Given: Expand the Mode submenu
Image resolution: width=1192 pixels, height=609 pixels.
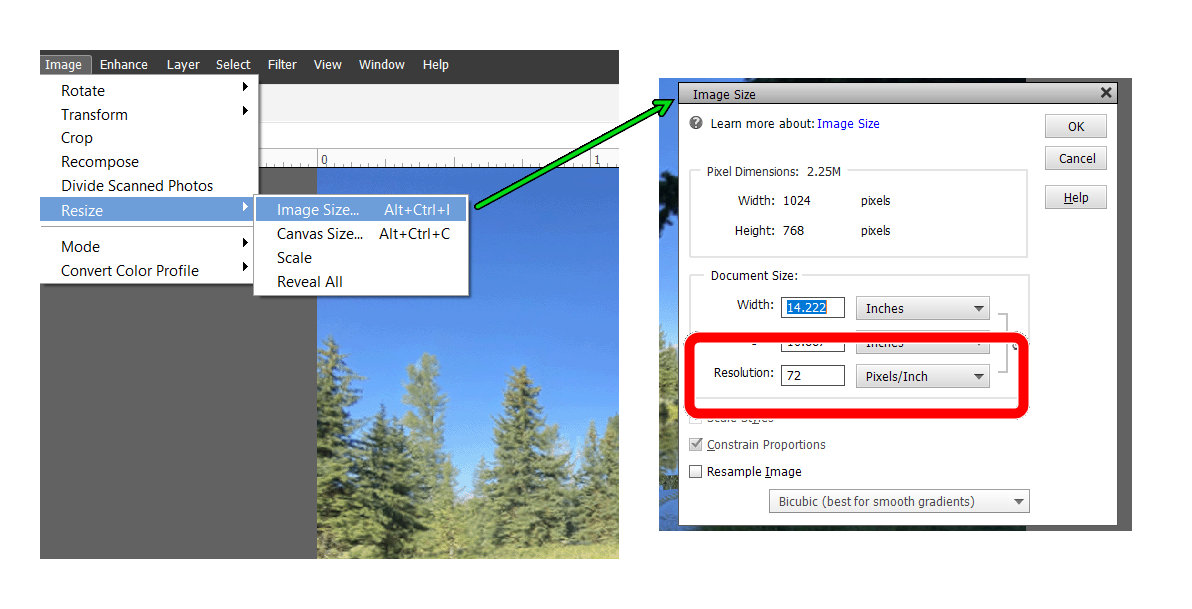Looking at the screenshot, I should [x=80, y=246].
